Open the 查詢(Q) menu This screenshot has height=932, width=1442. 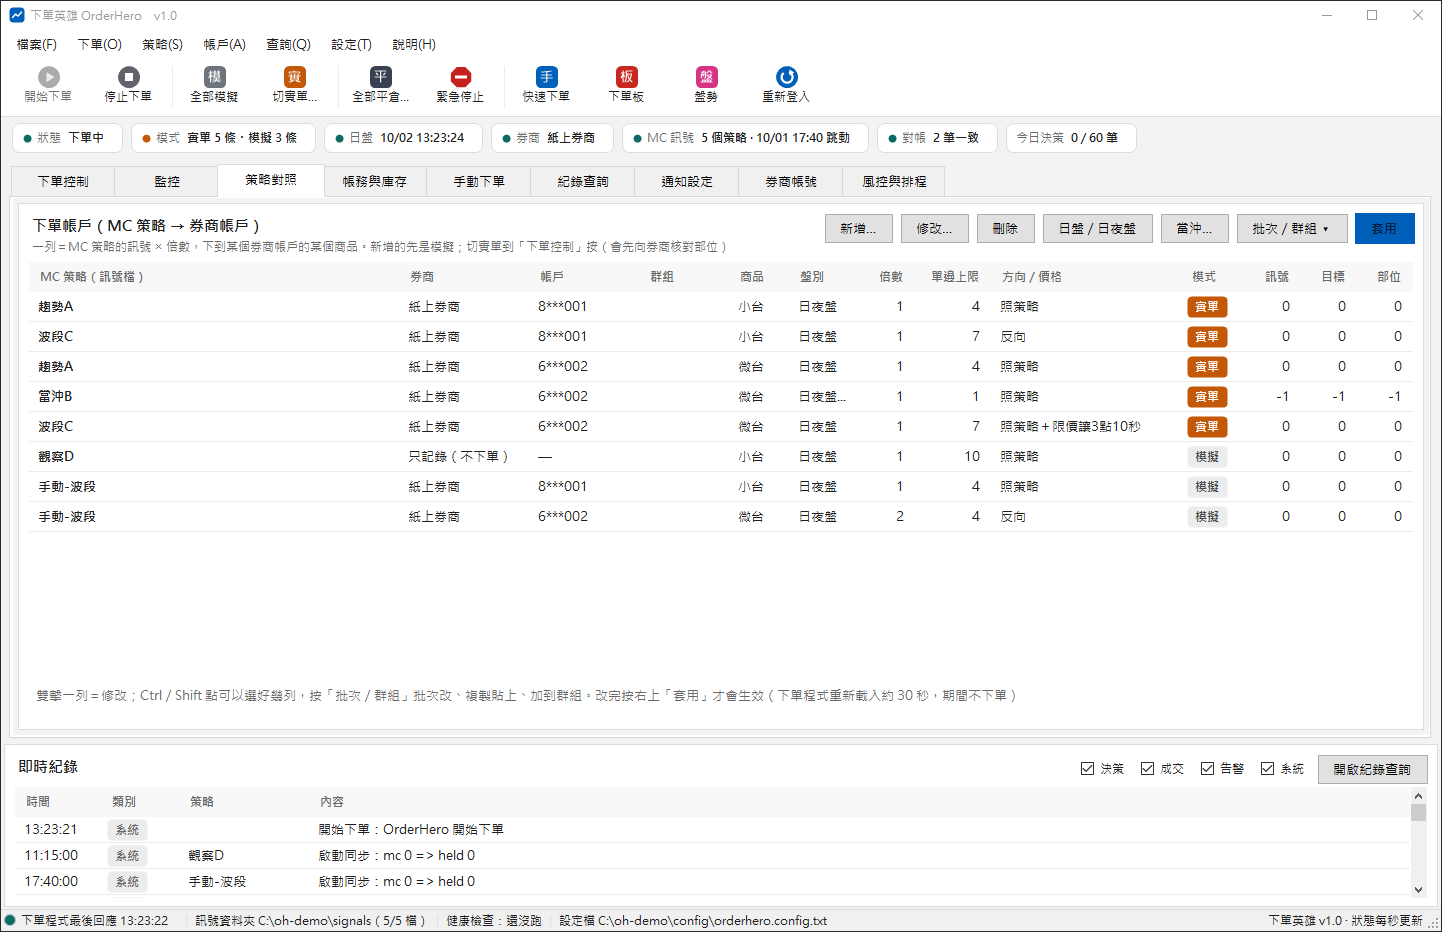(288, 44)
